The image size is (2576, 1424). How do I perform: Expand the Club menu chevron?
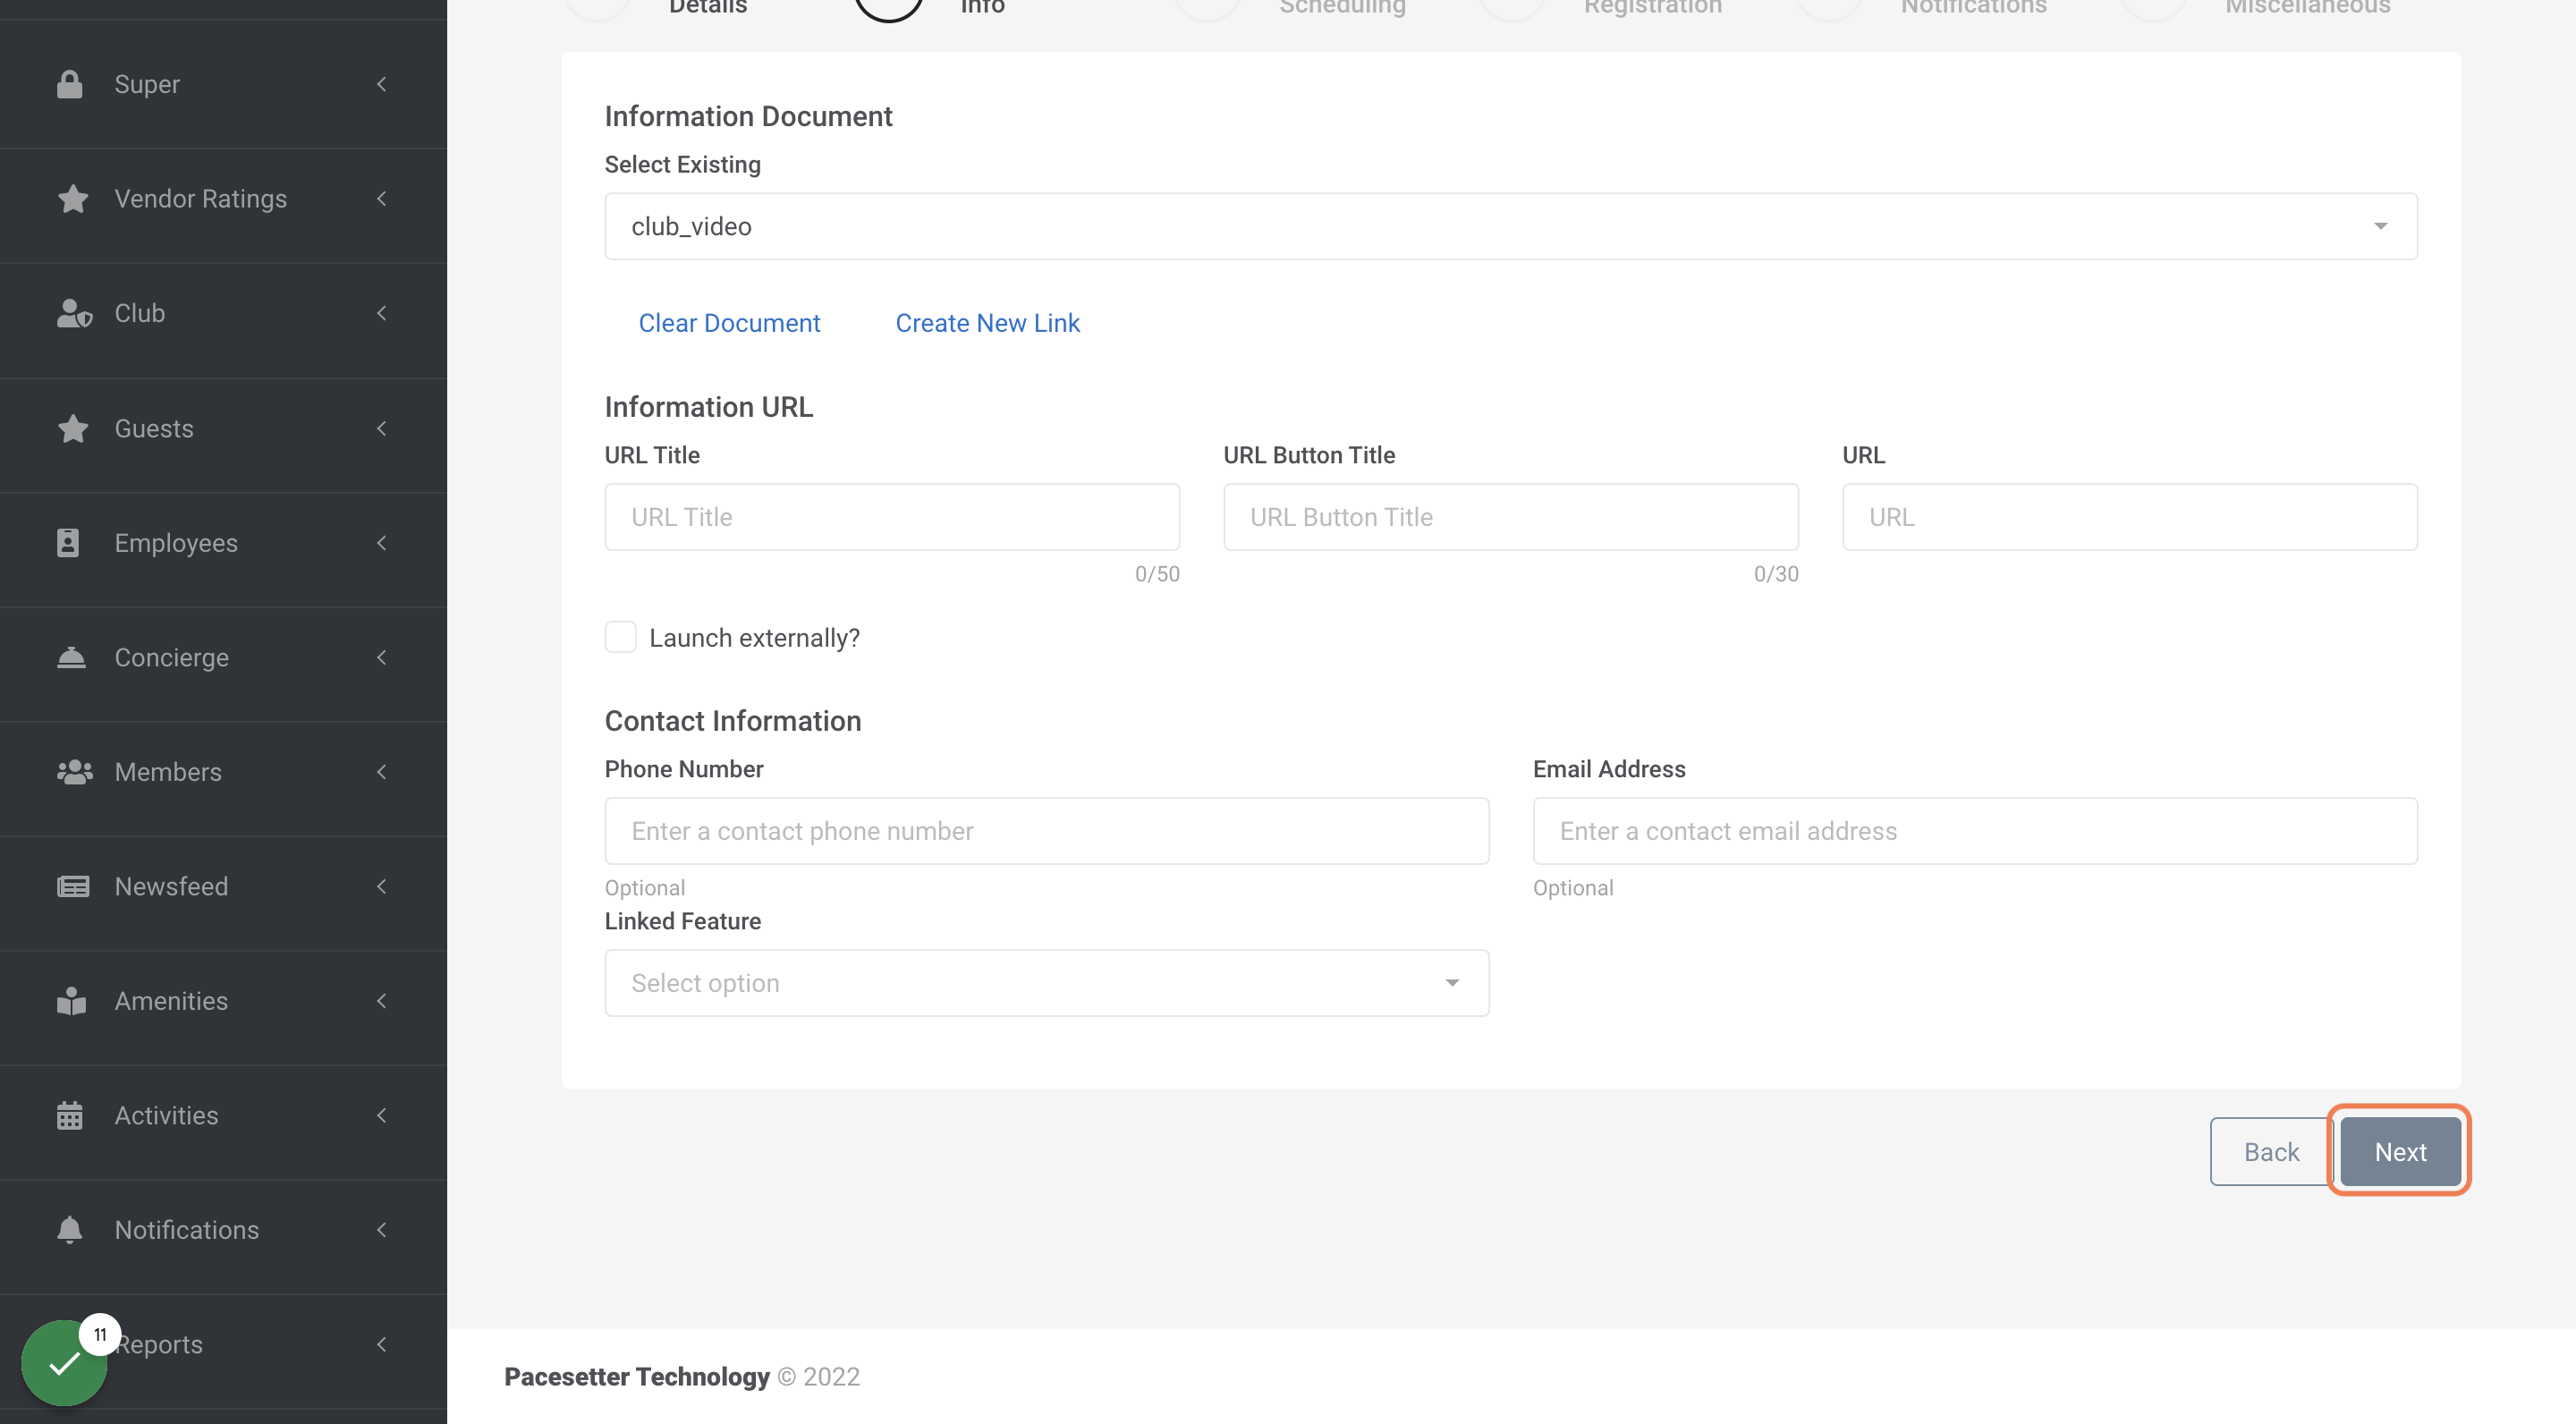381,313
